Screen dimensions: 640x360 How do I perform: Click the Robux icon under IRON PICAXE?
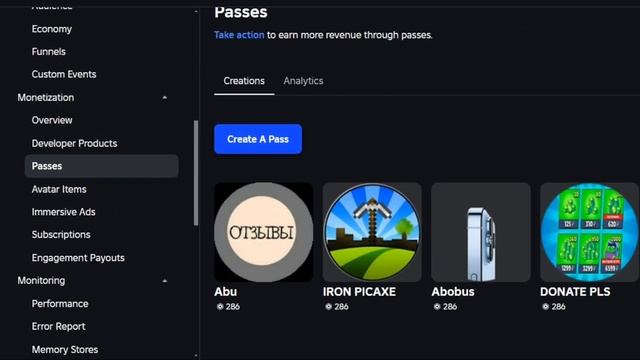point(329,307)
